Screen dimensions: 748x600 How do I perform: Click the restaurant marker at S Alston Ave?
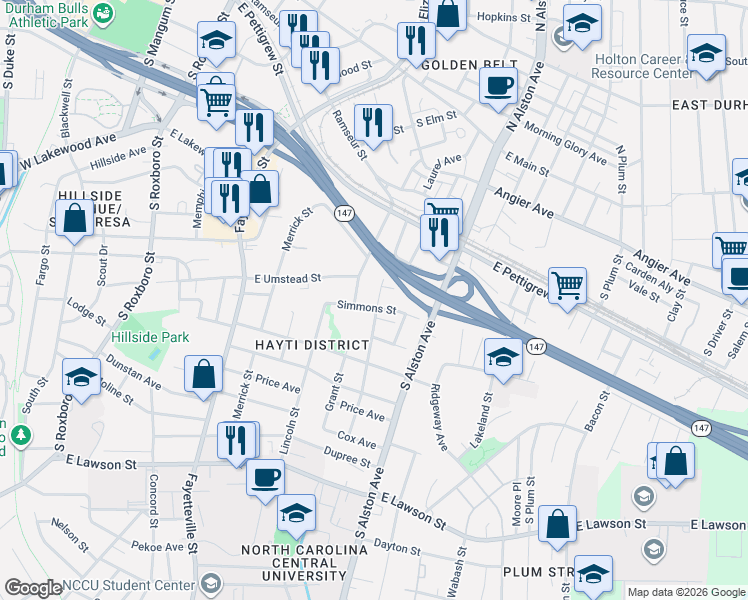point(439,236)
